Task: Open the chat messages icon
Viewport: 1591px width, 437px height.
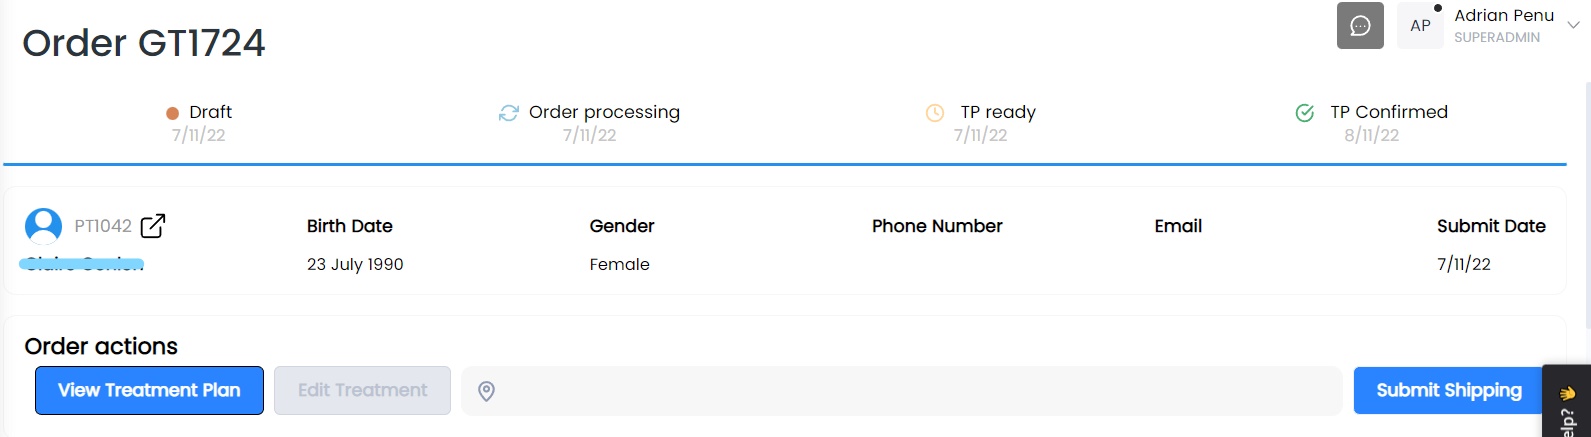Action: 1360,26
